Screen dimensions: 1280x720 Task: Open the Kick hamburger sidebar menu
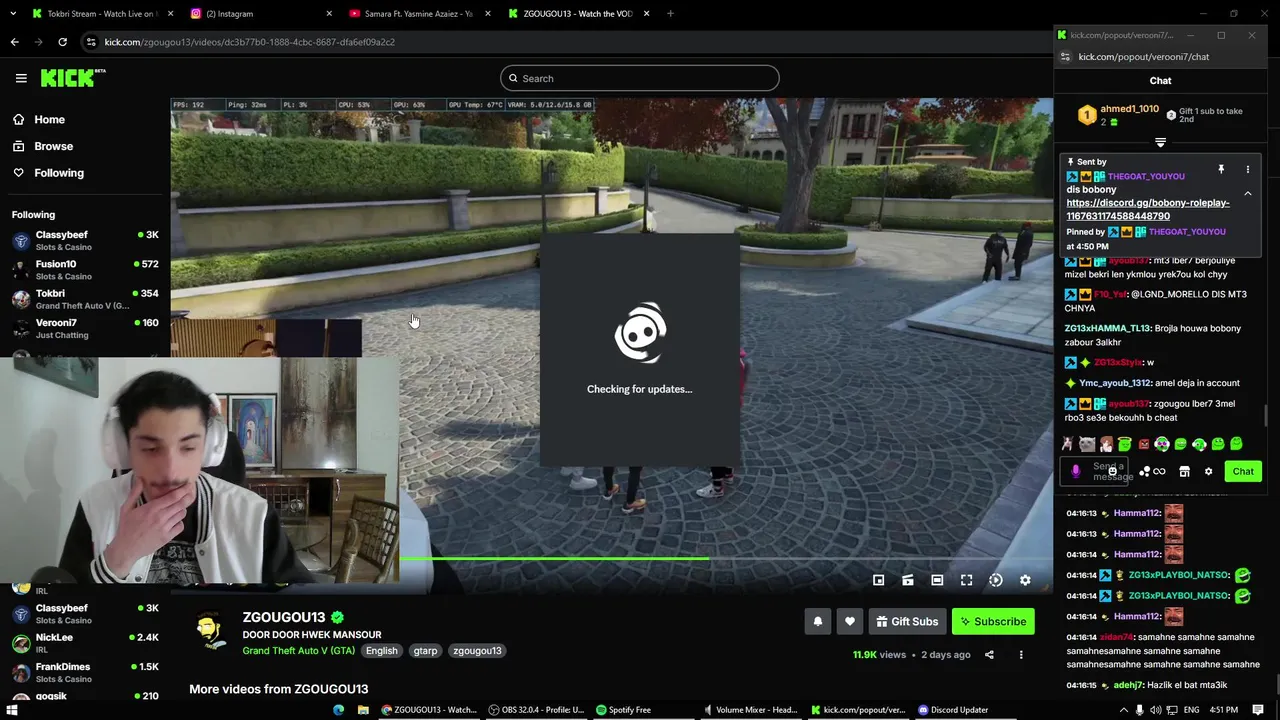21,78
